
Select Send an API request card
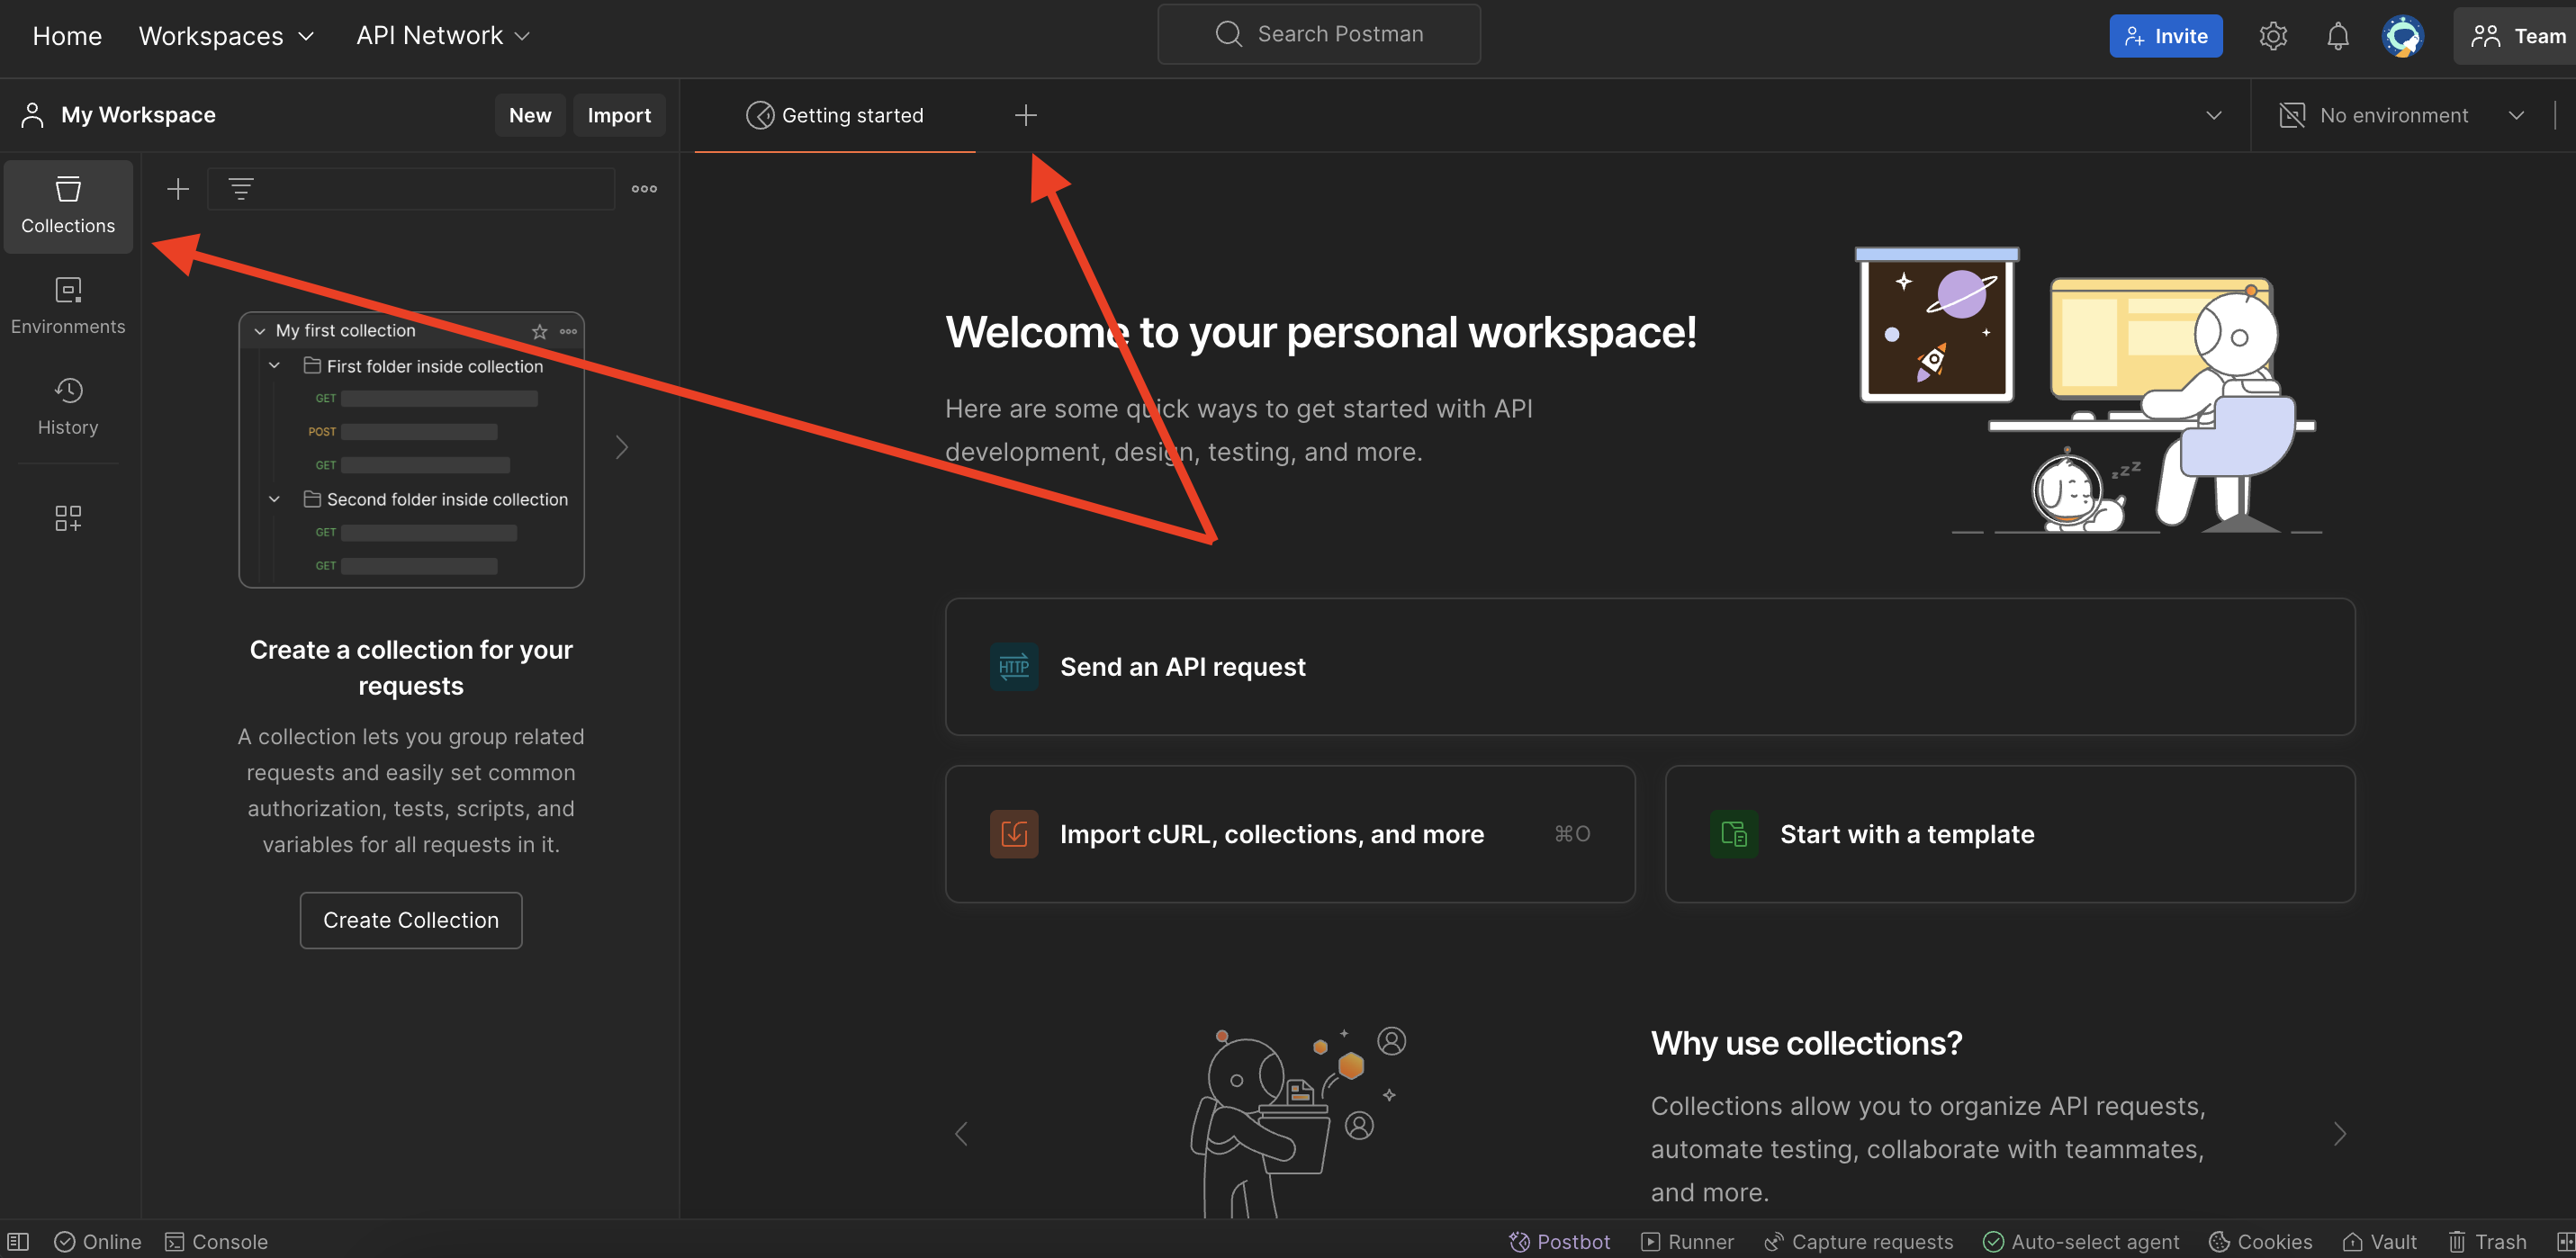1650,667
